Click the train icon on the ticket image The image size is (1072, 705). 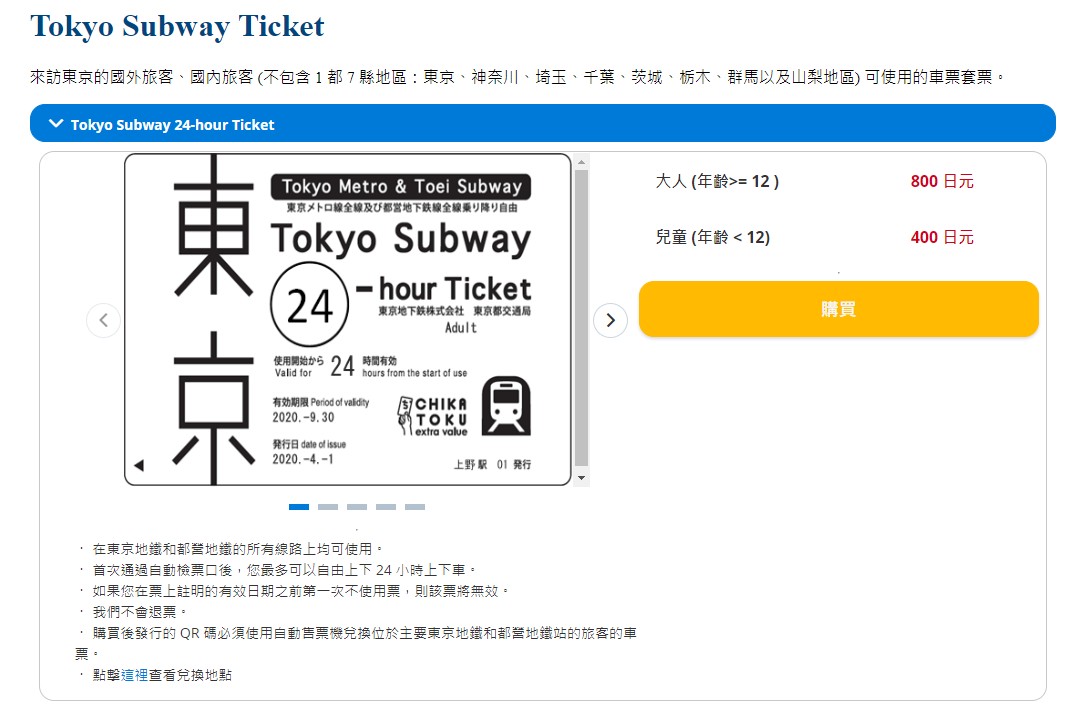point(505,404)
